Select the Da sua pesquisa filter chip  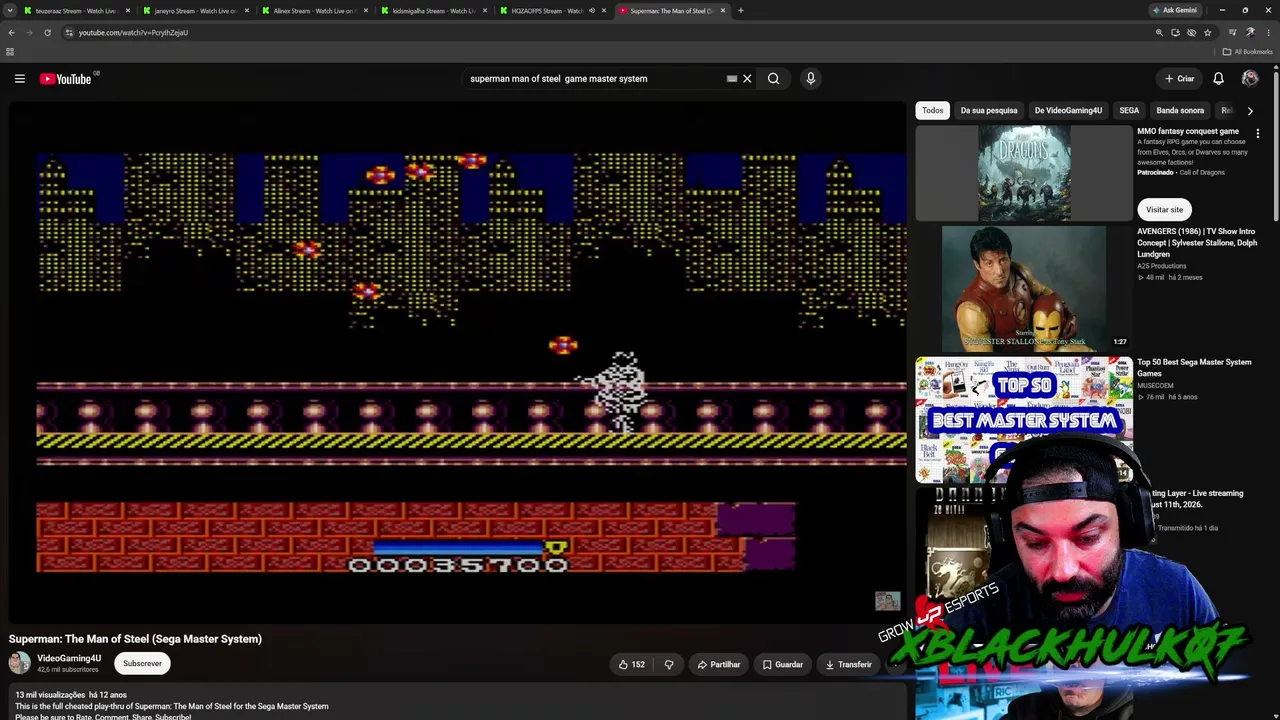(989, 111)
